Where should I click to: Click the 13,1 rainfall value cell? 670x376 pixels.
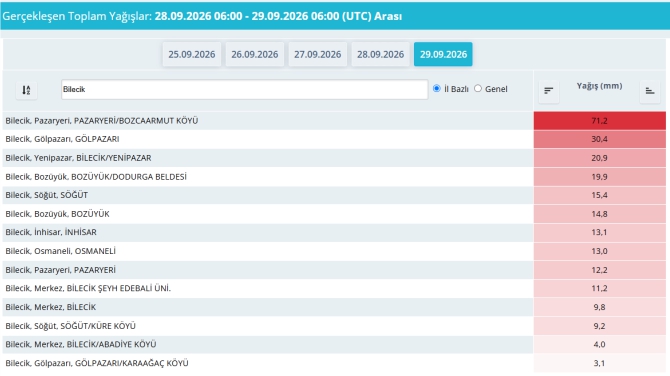599,232
